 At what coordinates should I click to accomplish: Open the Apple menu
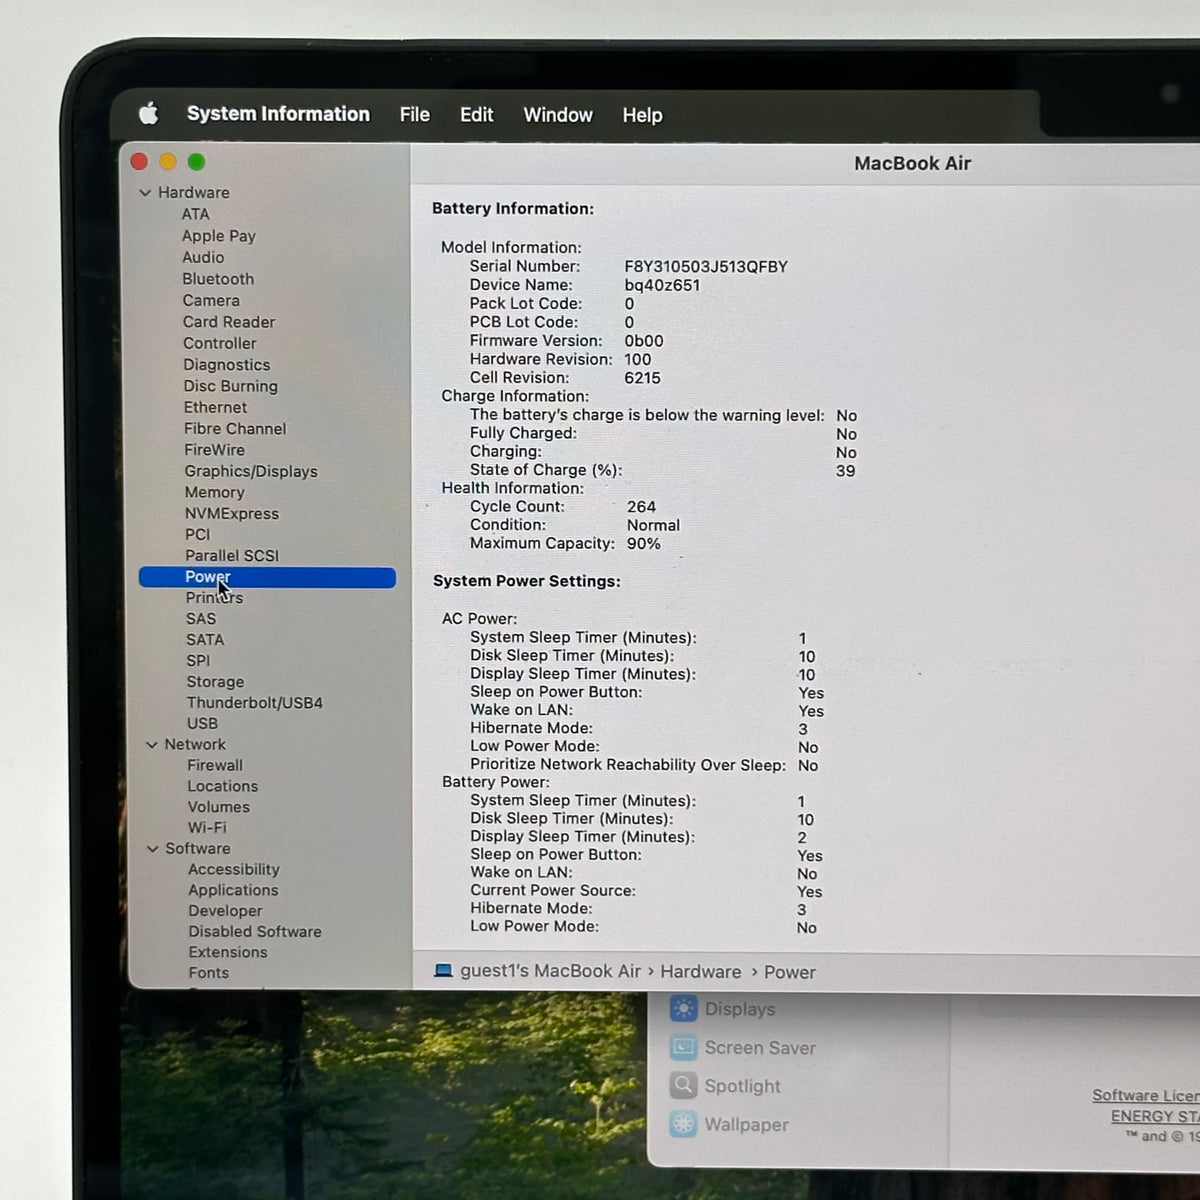148,113
